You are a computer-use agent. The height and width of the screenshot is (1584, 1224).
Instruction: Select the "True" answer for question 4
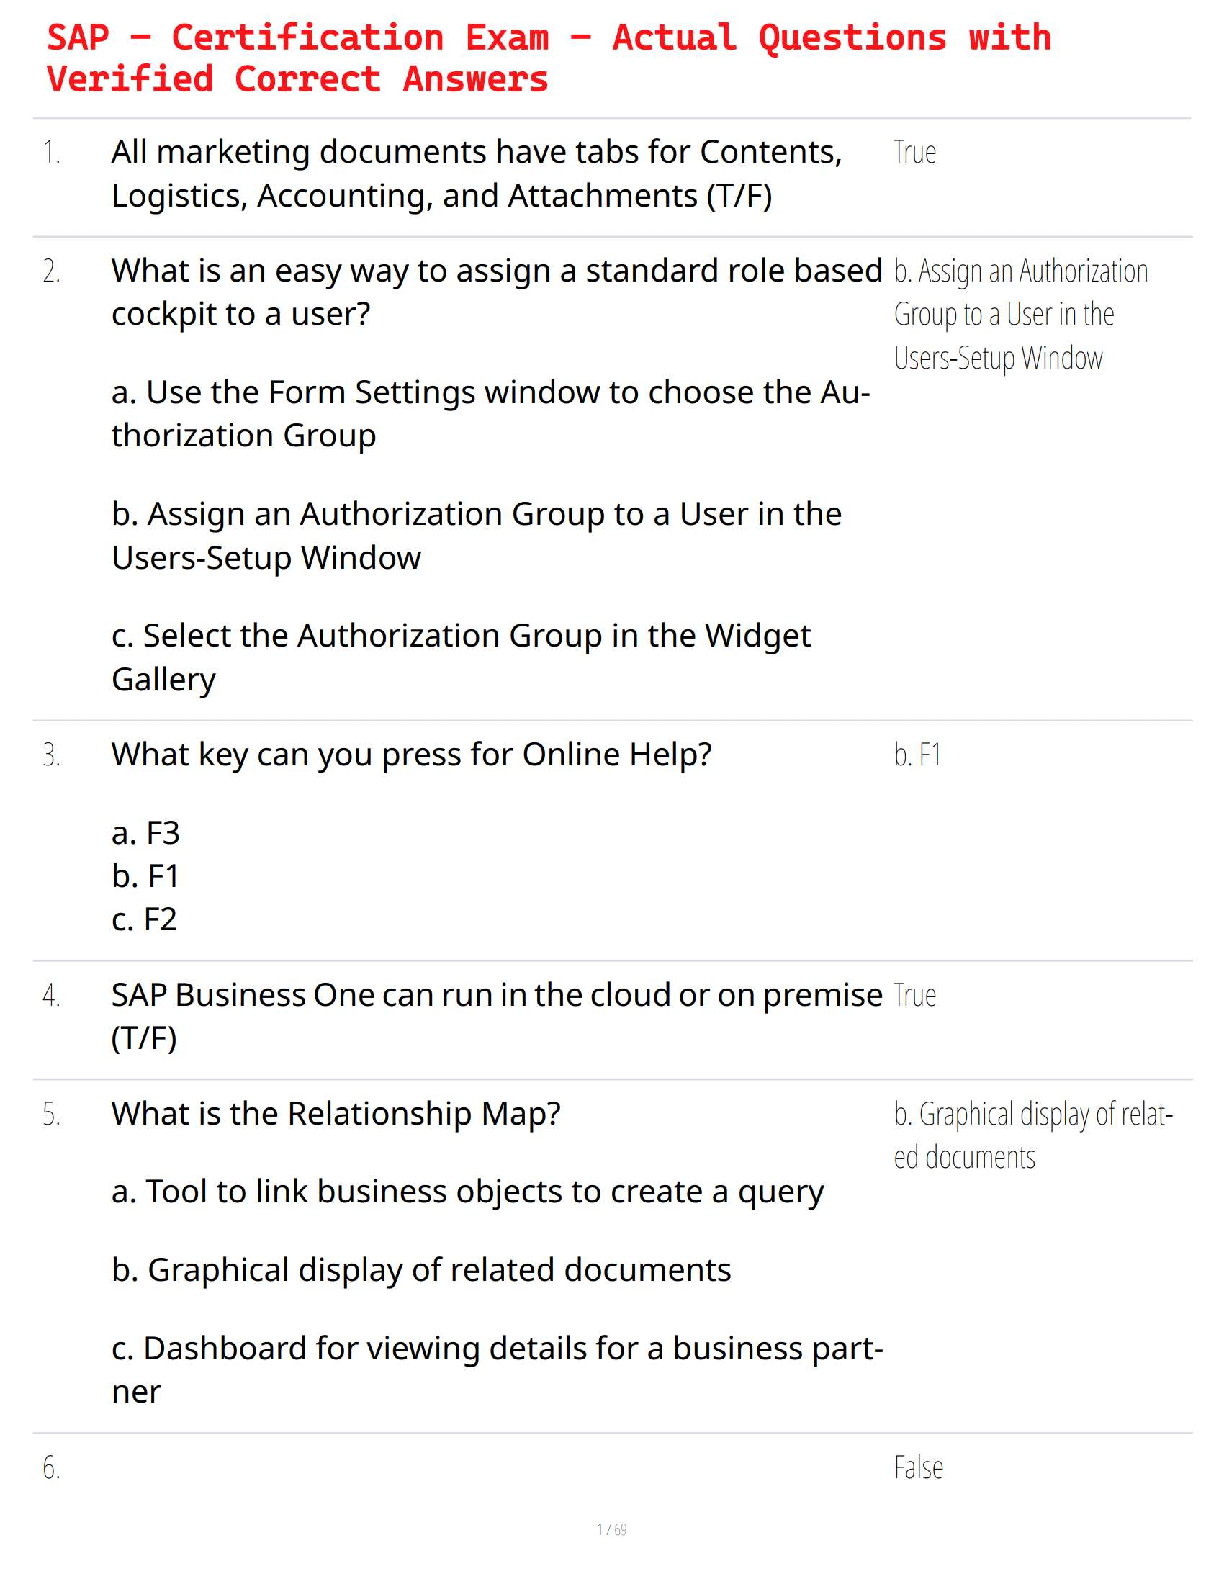pyautogui.click(x=914, y=996)
